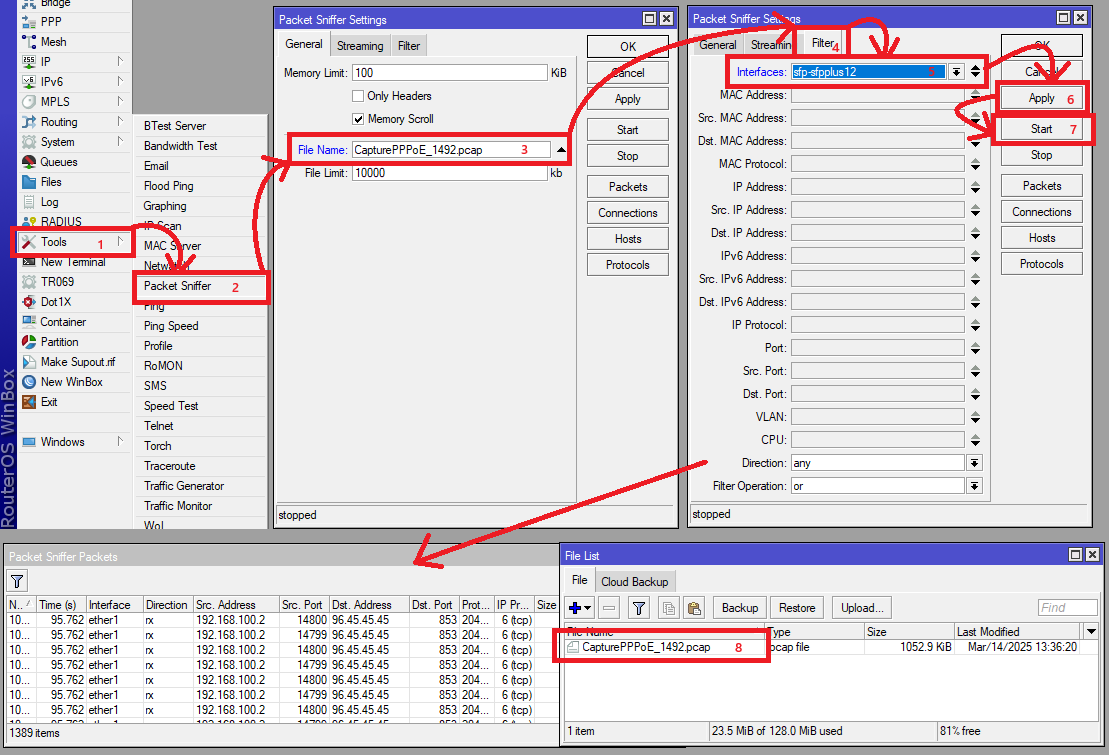The image size is (1109, 755).
Task: Expand the VLAN filter field arrows
Action: pos(975,417)
